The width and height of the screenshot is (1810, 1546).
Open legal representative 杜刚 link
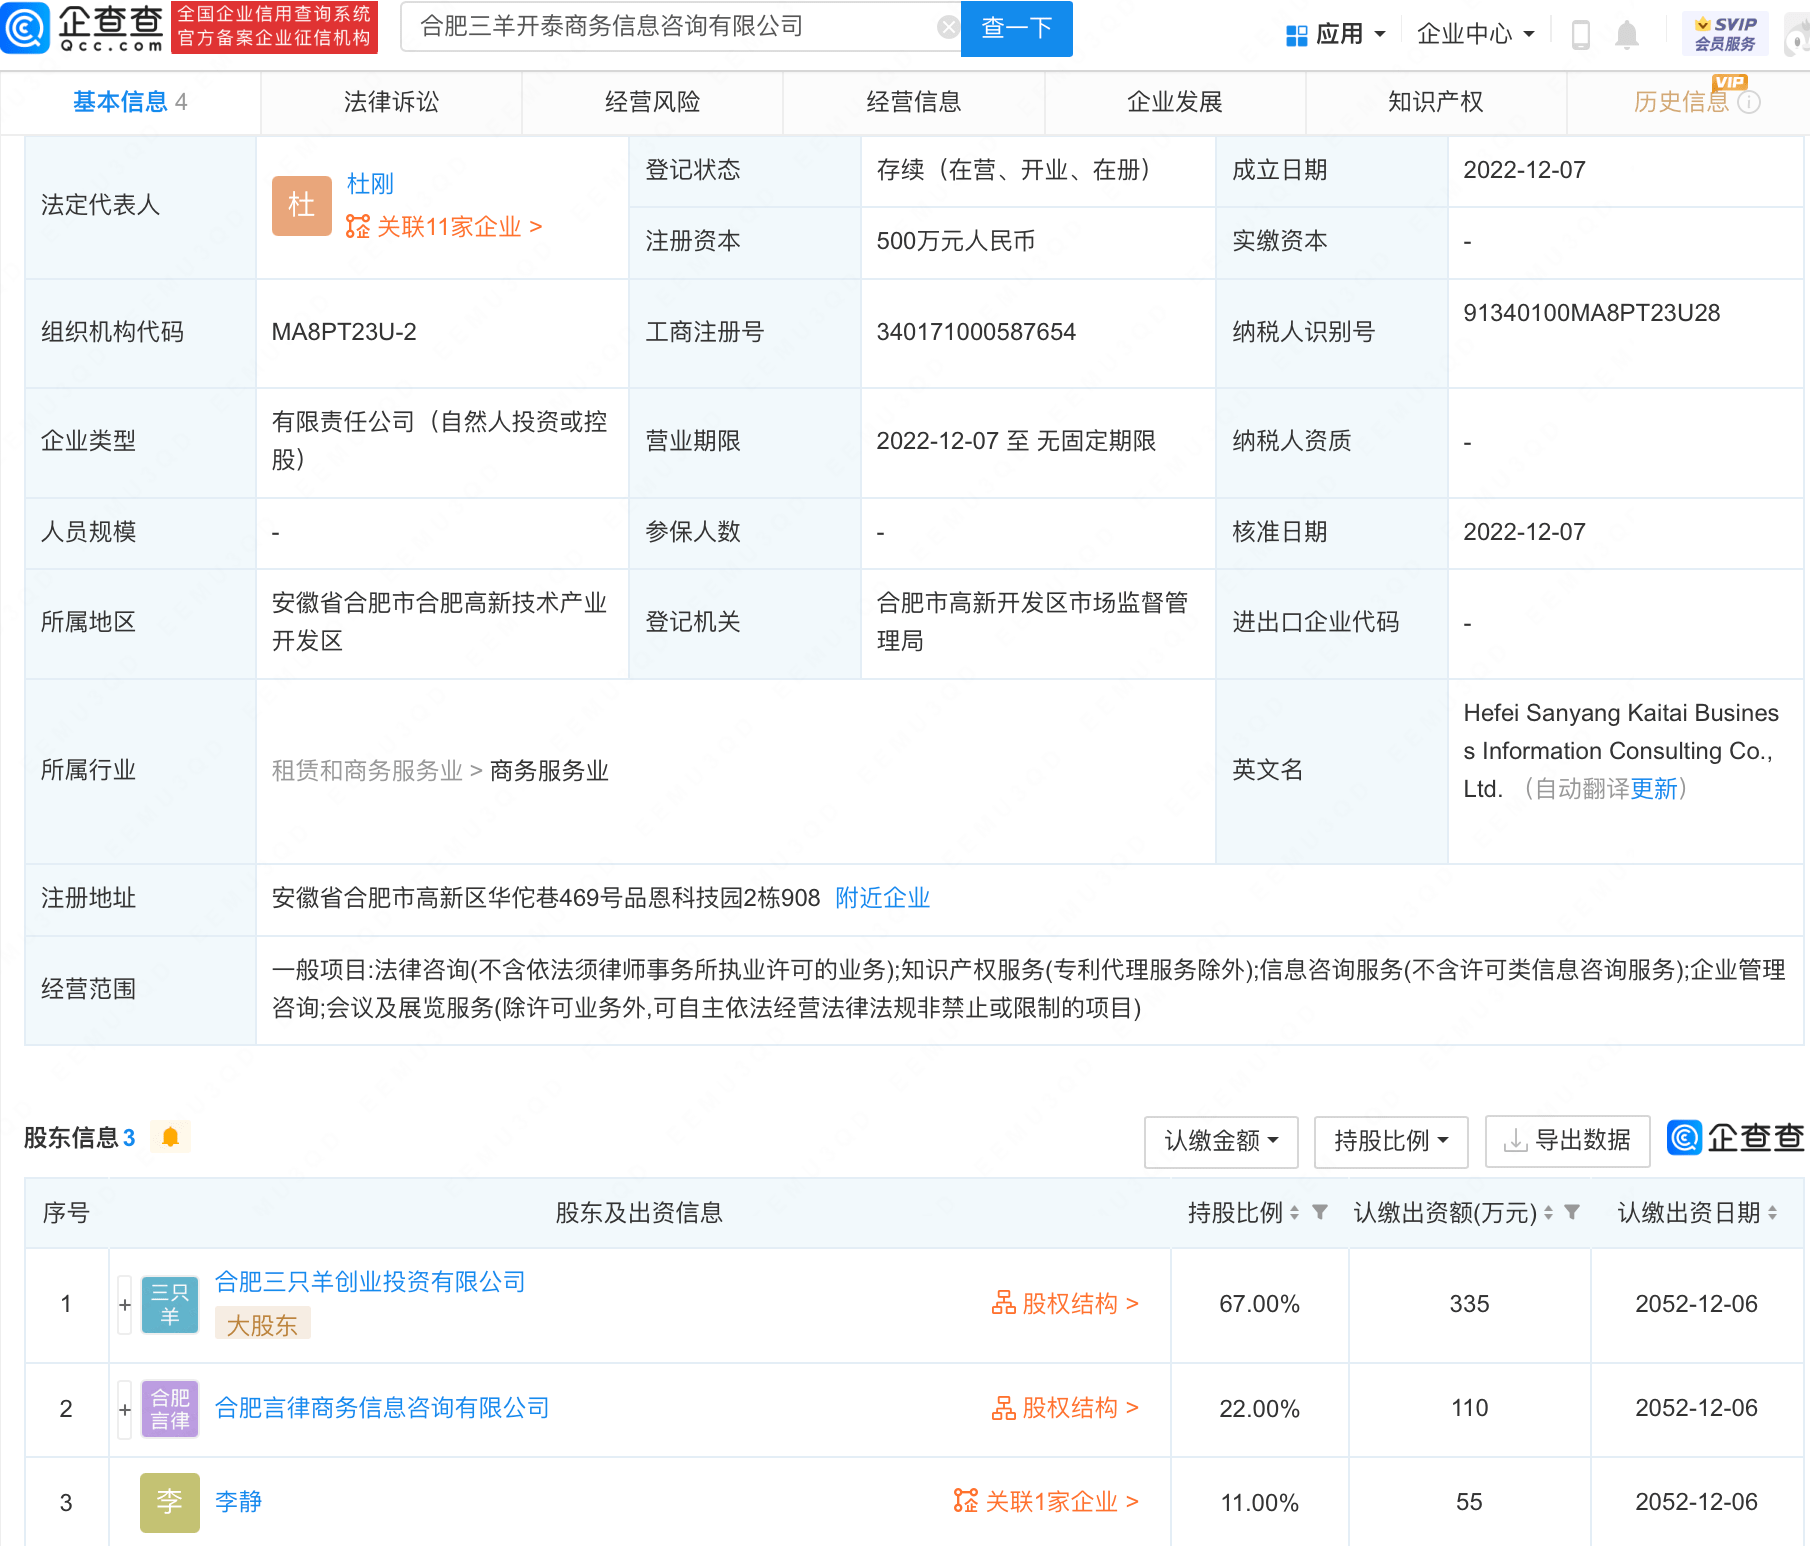coord(370,184)
